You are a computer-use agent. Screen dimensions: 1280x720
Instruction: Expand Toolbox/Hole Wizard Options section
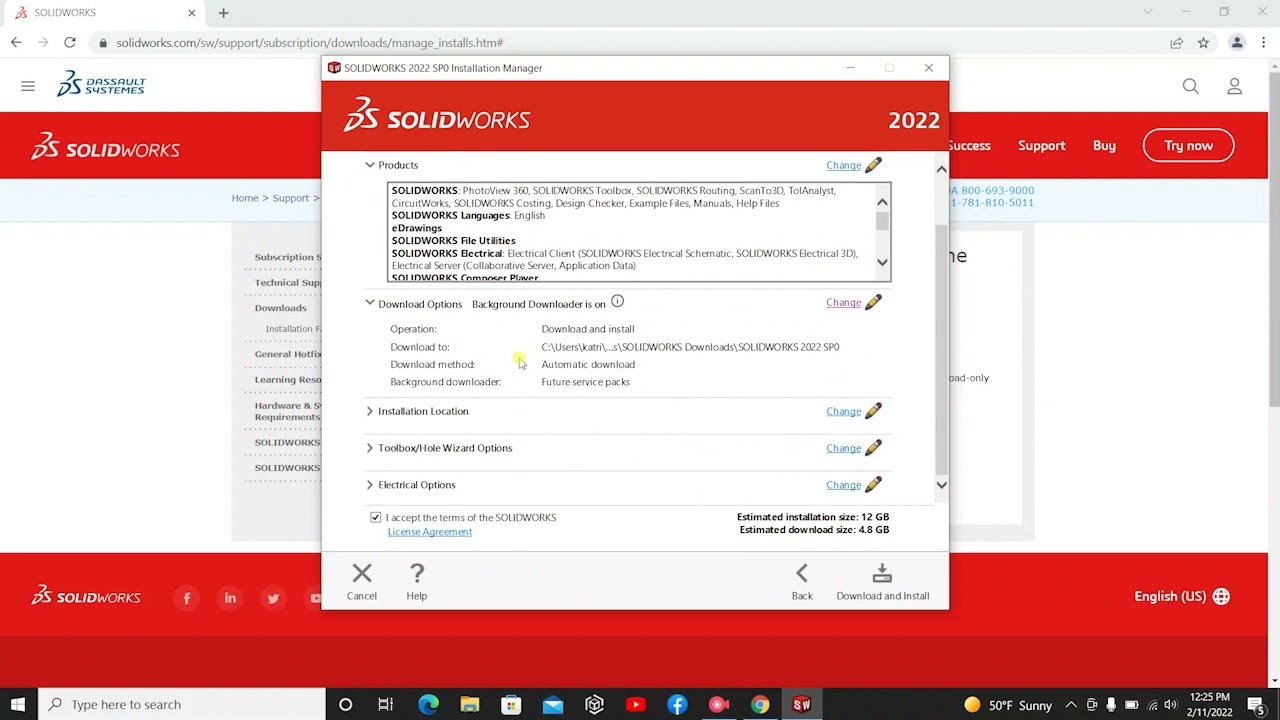[x=369, y=448]
